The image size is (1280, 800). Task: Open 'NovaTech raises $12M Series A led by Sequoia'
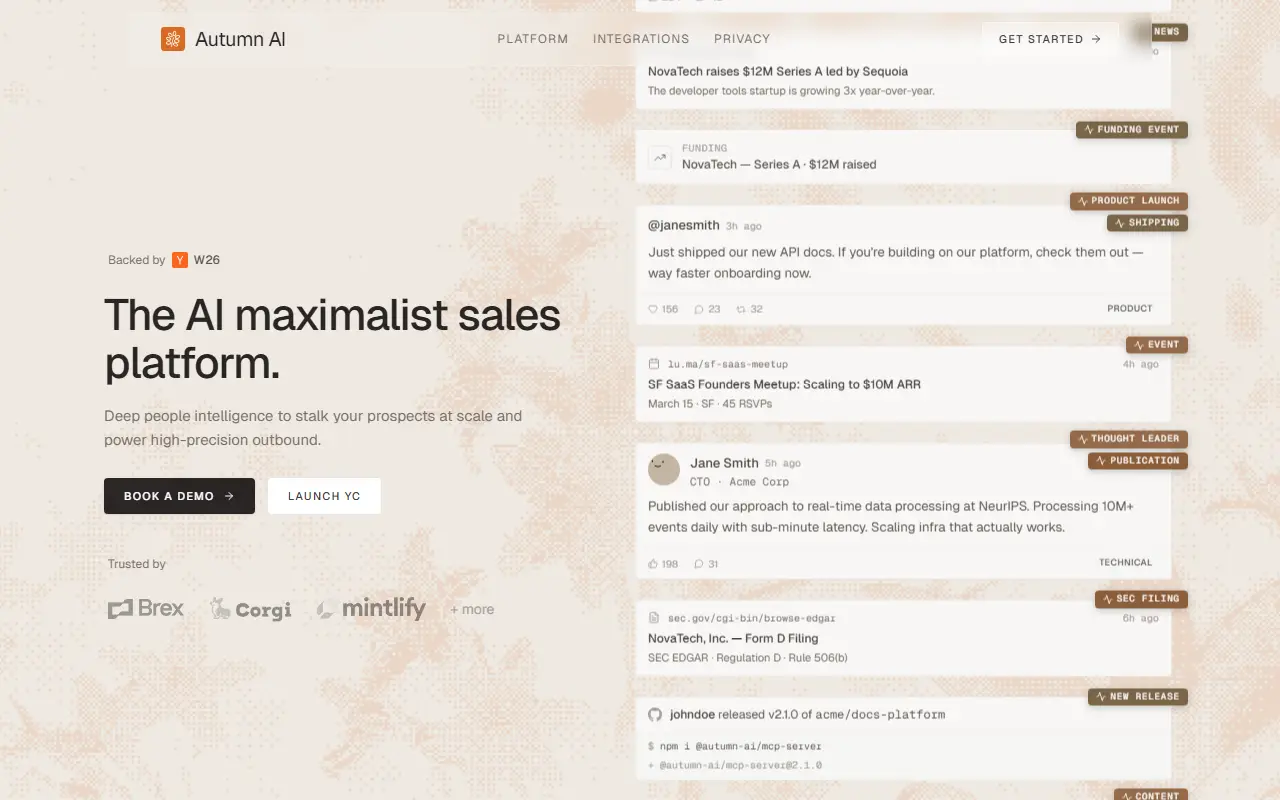(778, 72)
